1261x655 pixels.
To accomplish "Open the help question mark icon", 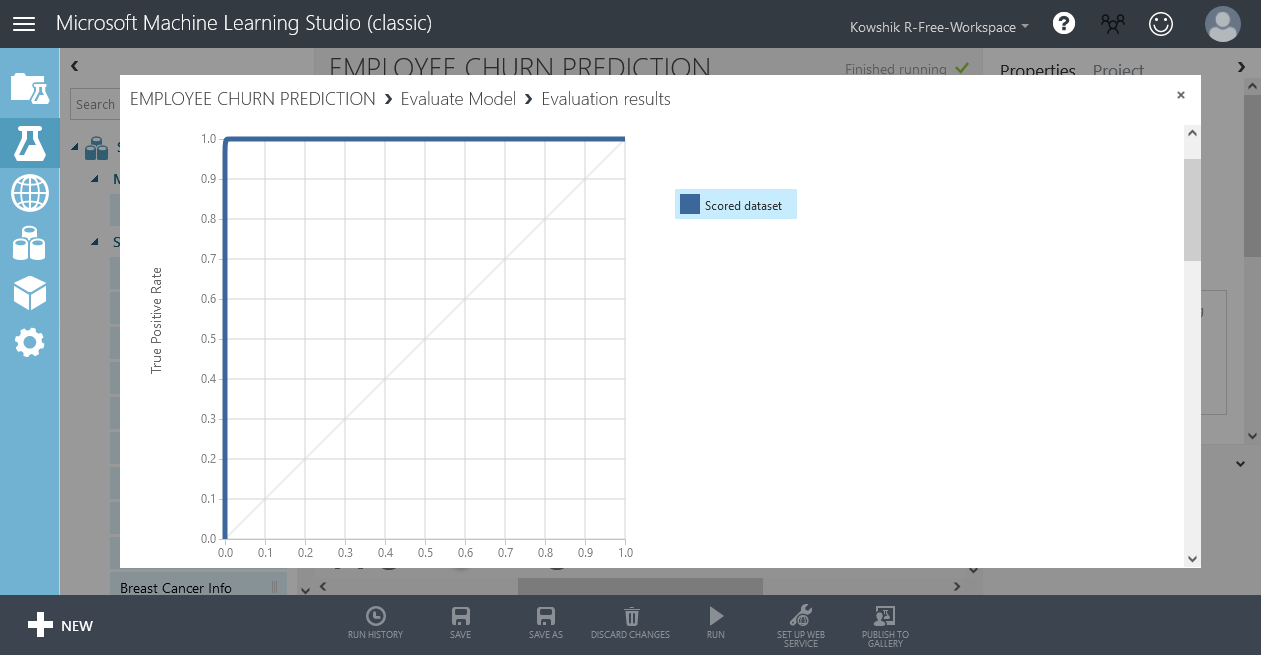I will (1063, 23).
